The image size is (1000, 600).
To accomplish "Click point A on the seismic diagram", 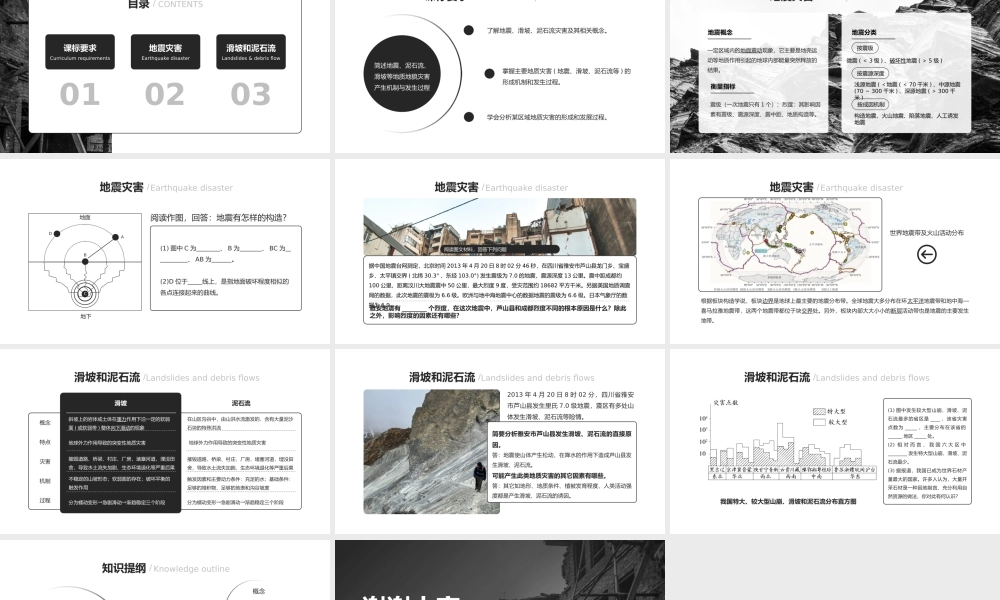I will [115, 237].
